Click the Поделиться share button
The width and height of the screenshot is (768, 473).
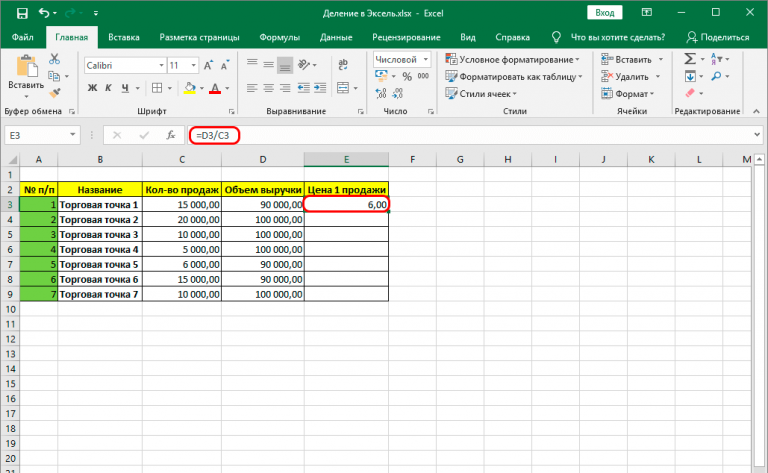tap(718, 37)
